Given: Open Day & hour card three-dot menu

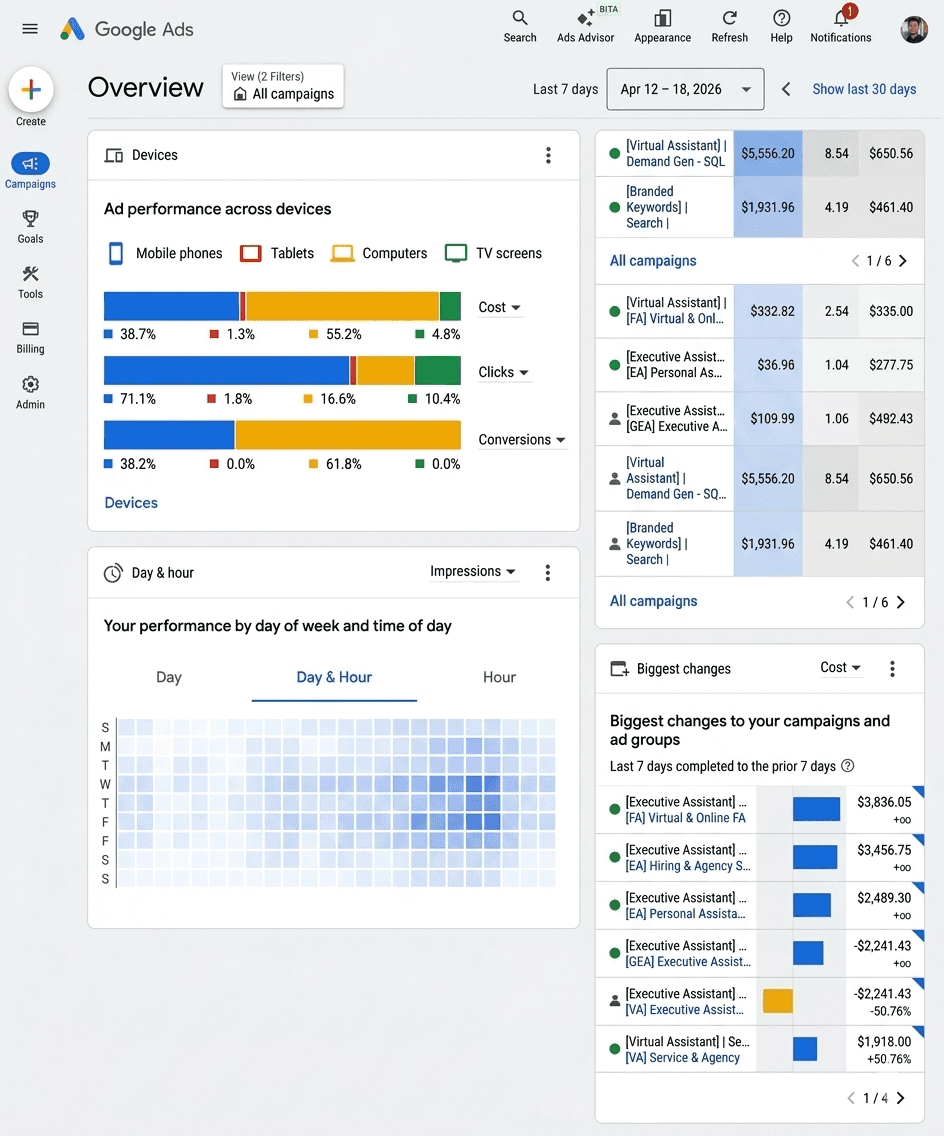Looking at the screenshot, I should [x=548, y=573].
